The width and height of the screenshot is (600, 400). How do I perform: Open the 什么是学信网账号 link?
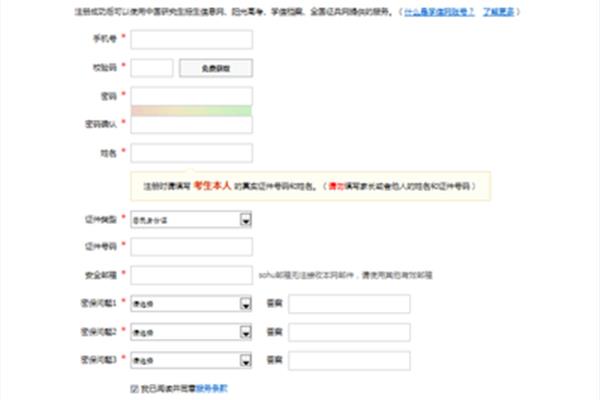tap(439, 12)
